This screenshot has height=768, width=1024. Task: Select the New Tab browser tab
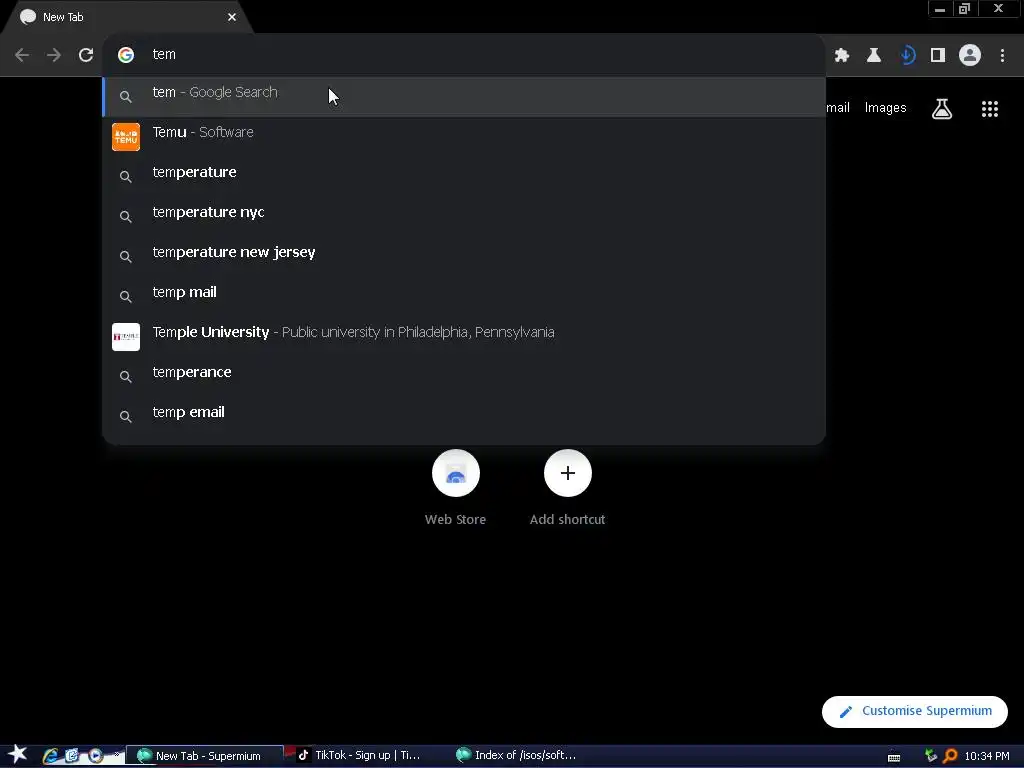127,17
